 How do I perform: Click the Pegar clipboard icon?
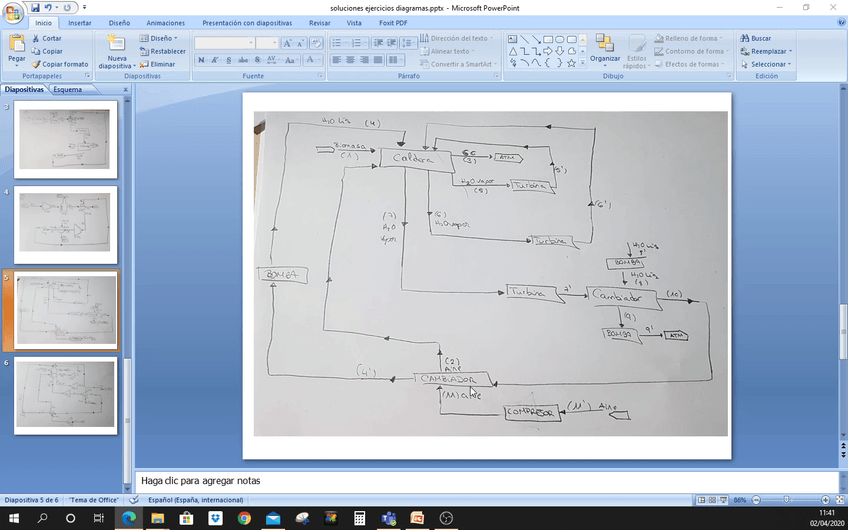click(x=17, y=44)
